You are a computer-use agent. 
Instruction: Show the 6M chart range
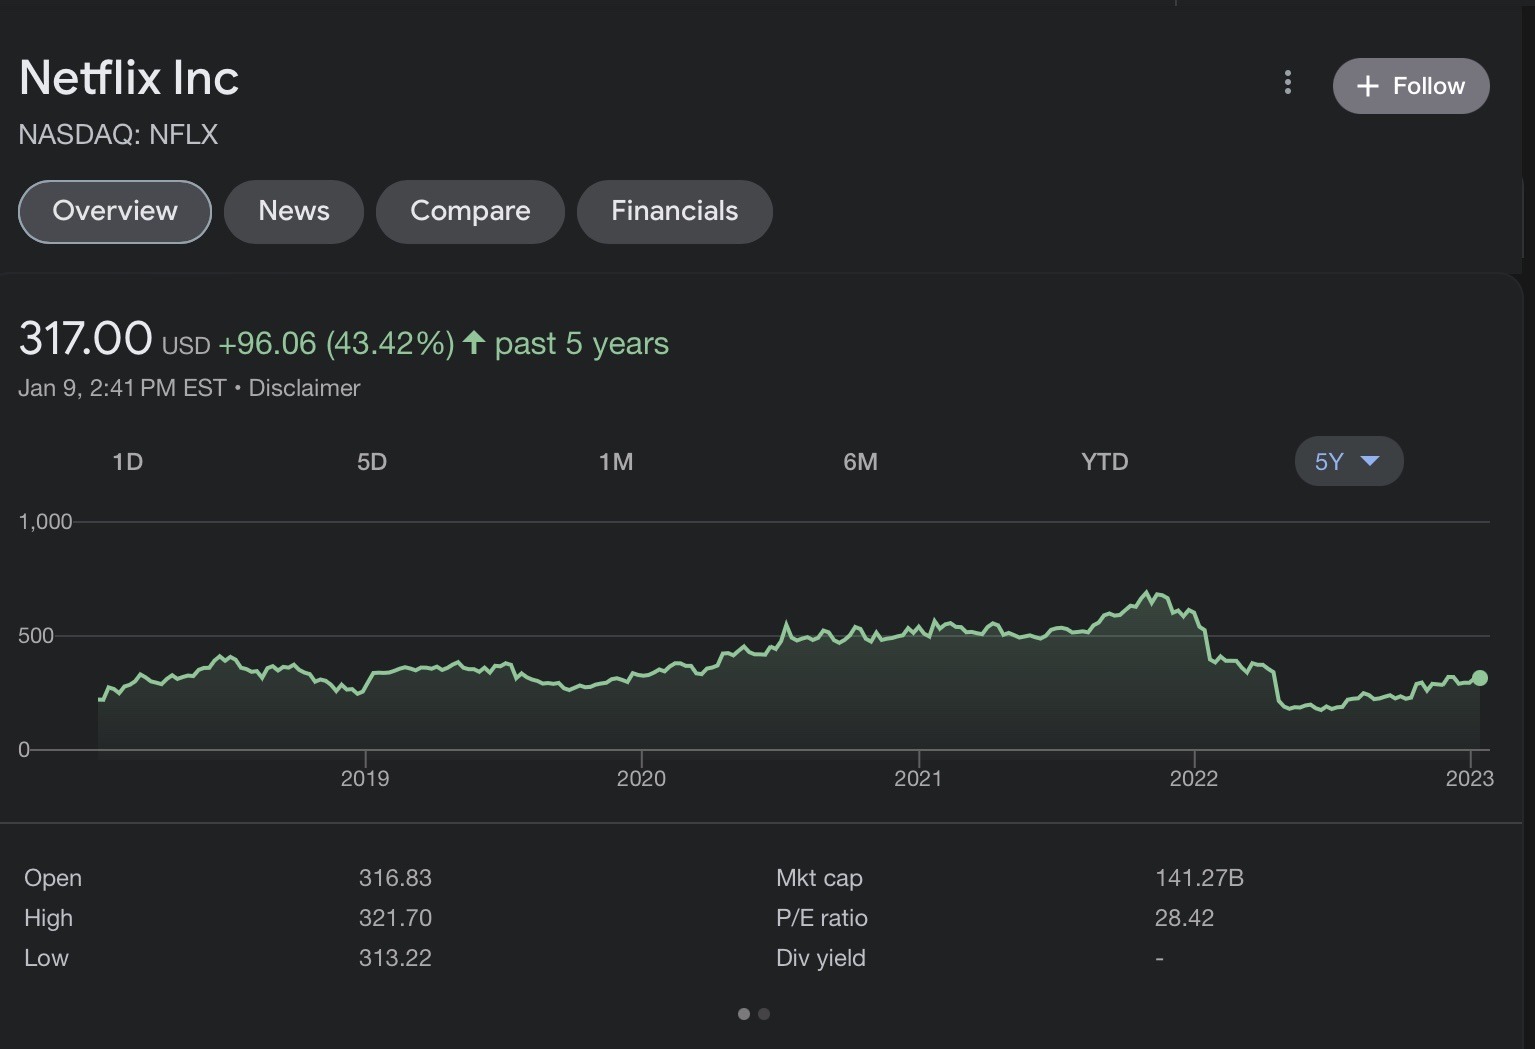coord(860,462)
